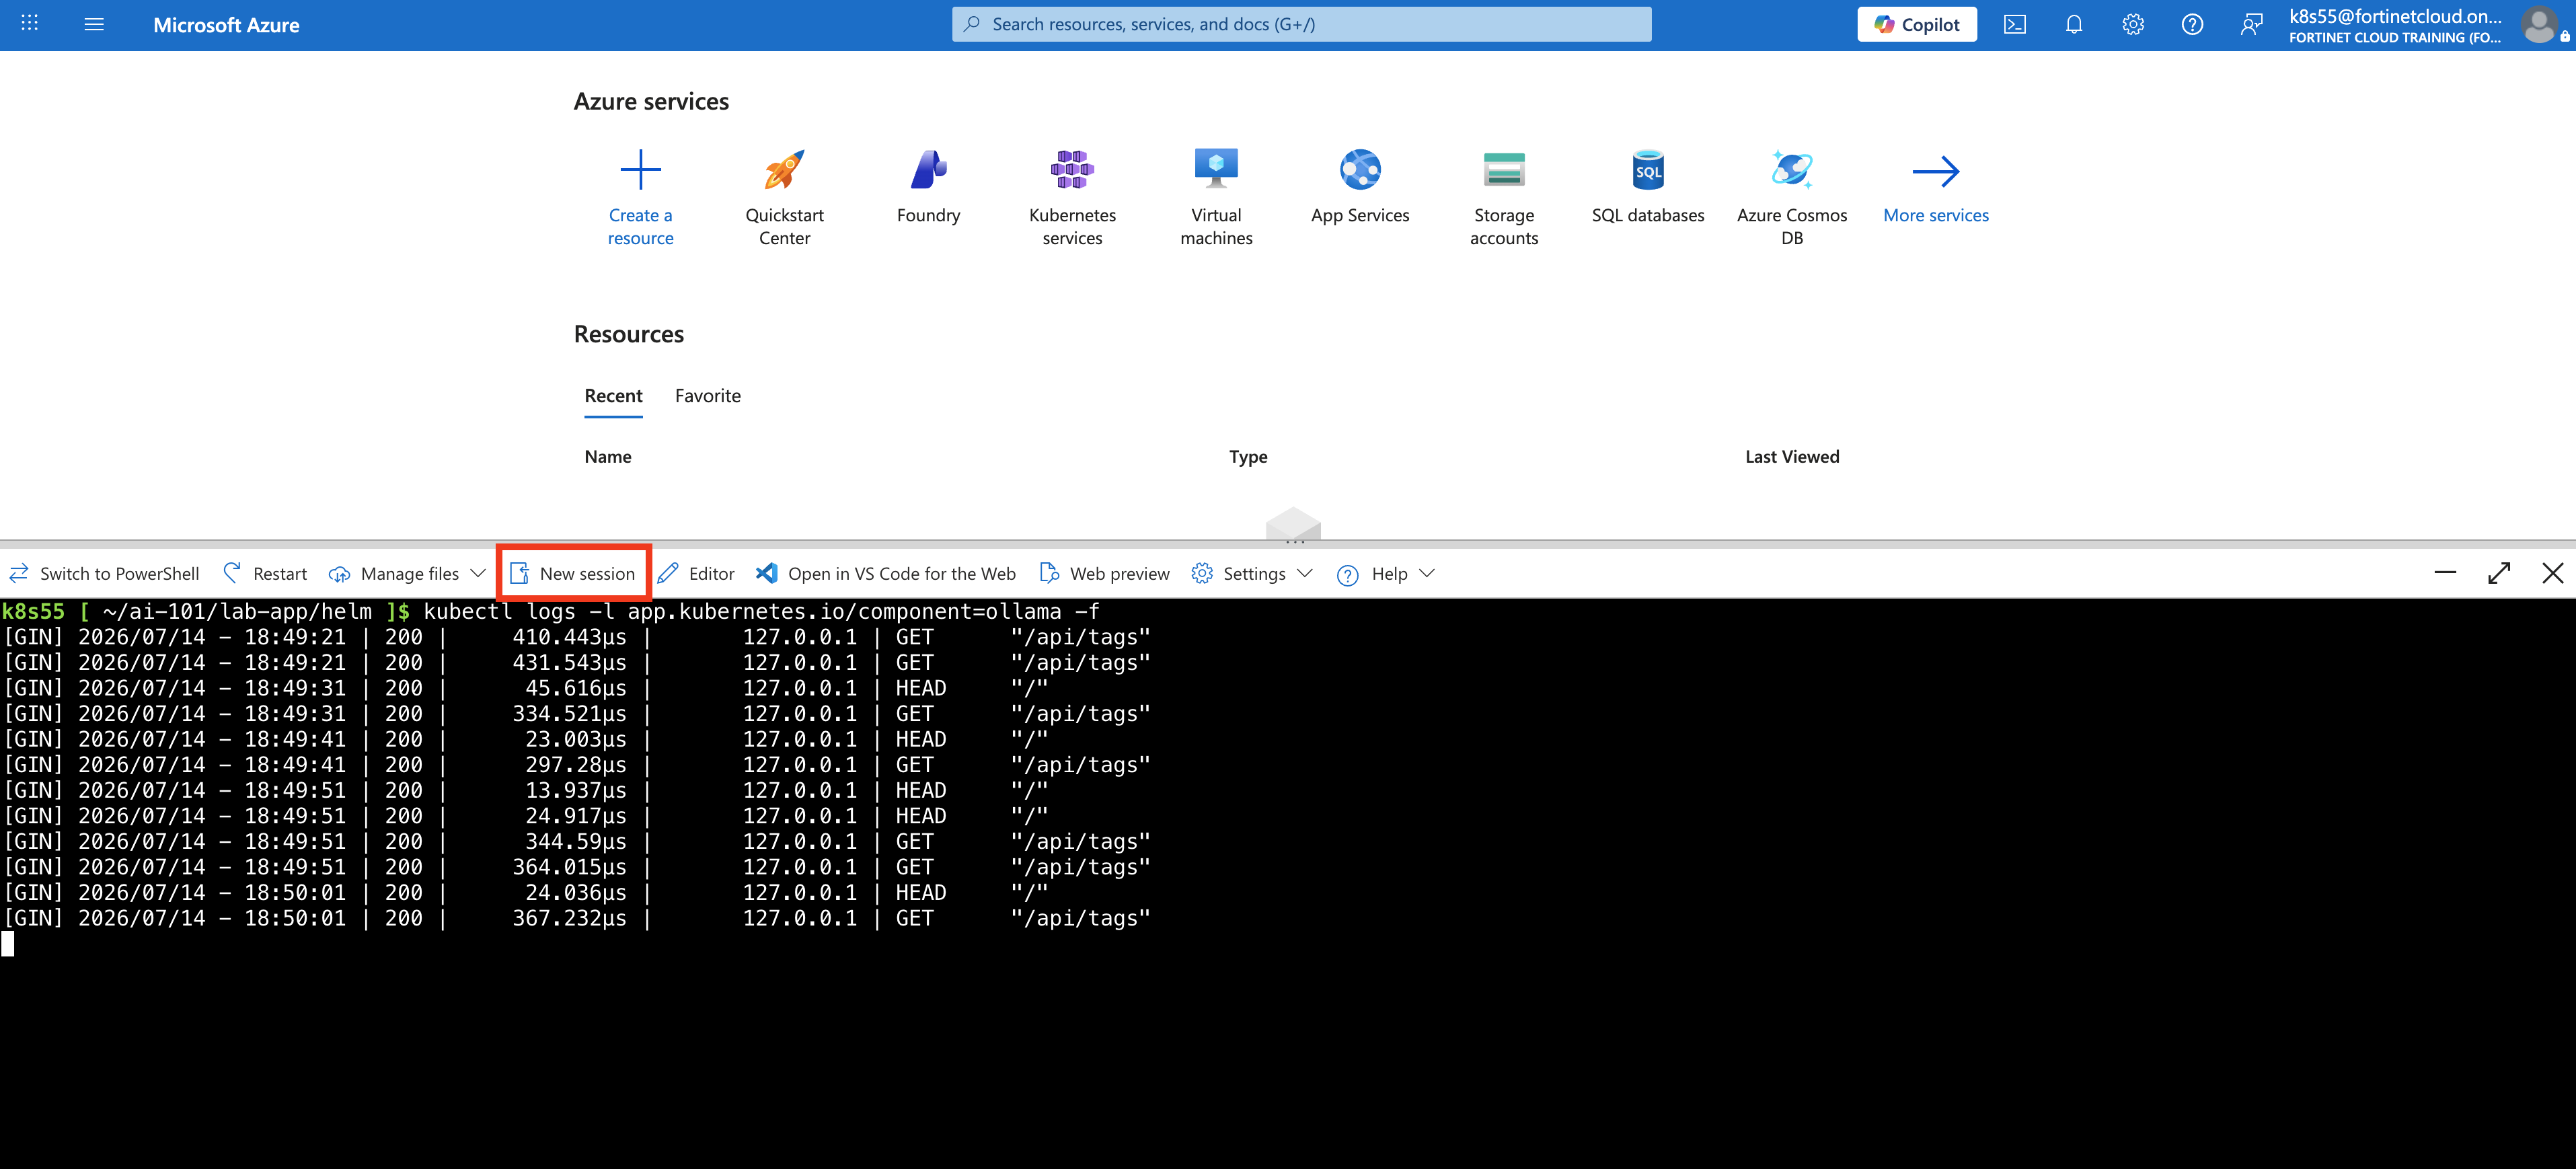This screenshot has width=2576, height=1169.
Task: Click the Kubernetes services label
Action: 1072,227
